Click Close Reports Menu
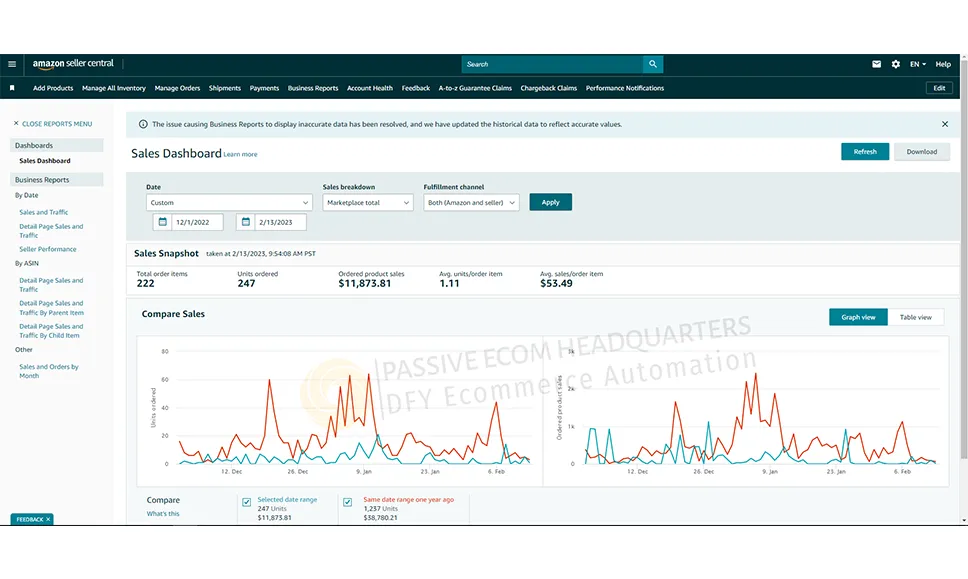968x579 pixels. (x=57, y=123)
